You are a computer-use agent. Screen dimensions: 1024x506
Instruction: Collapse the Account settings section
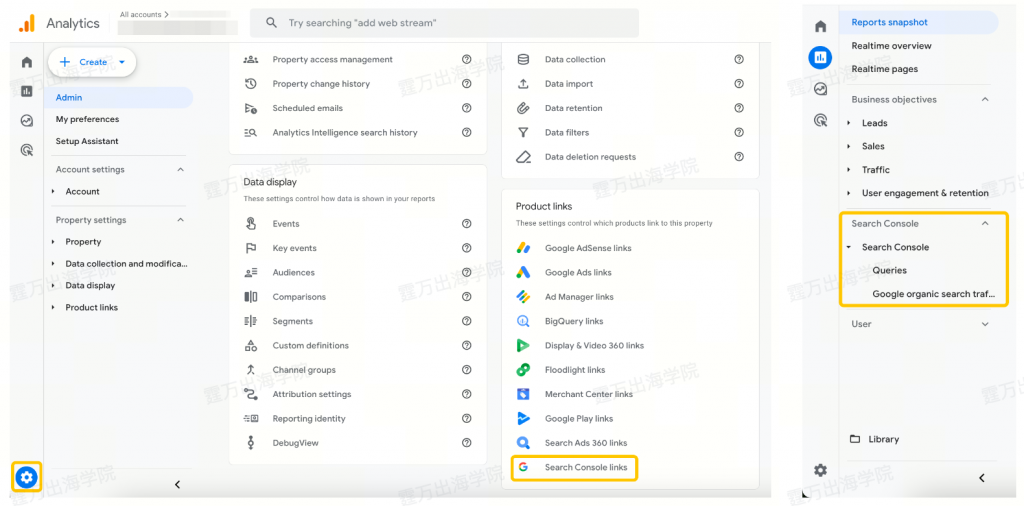[x=181, y=169]
